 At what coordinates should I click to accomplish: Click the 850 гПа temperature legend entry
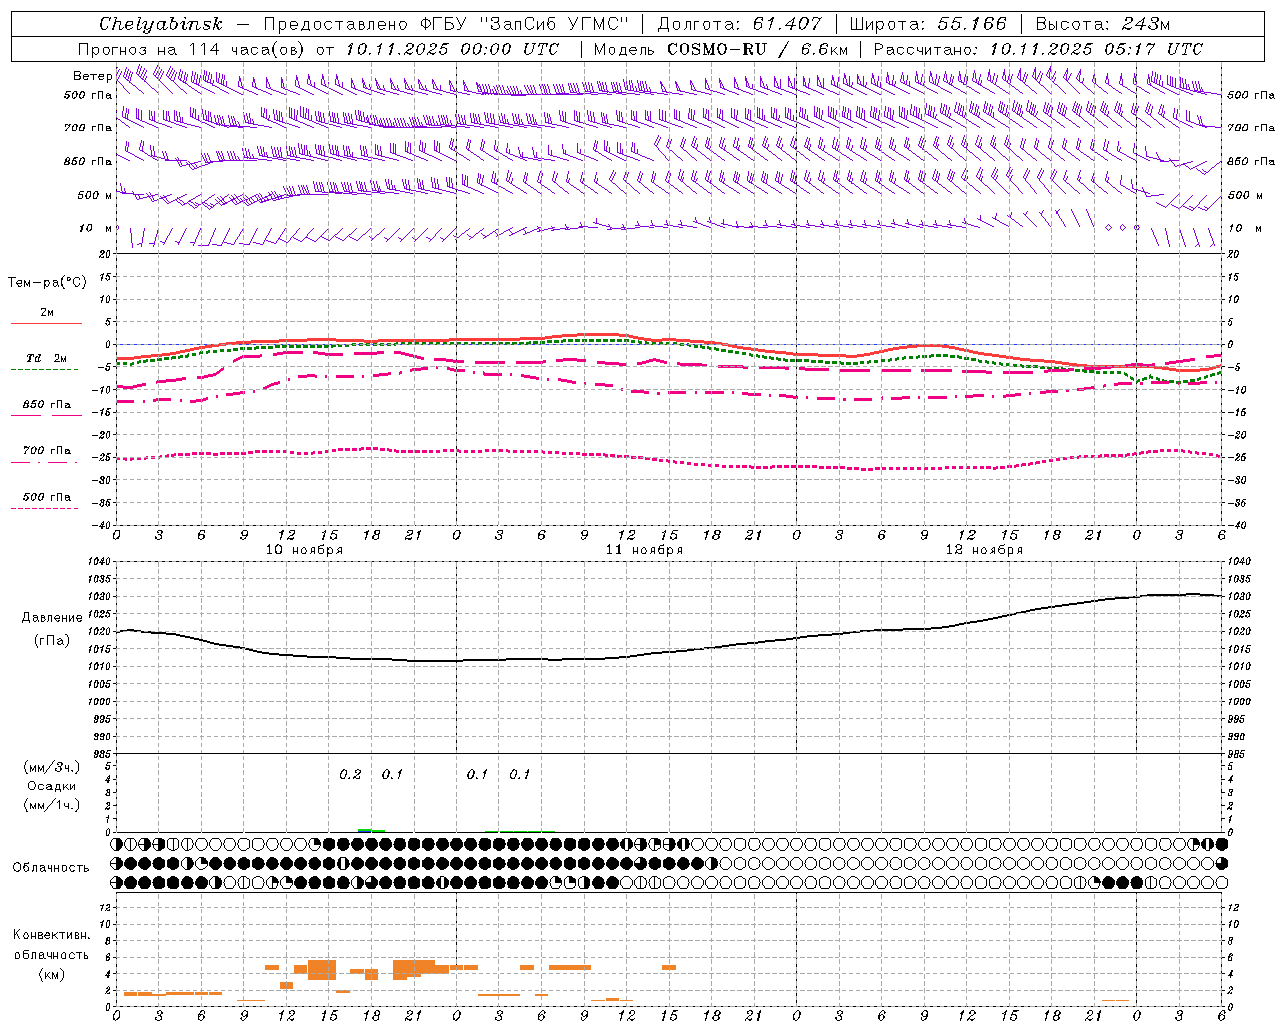point(47,405)
